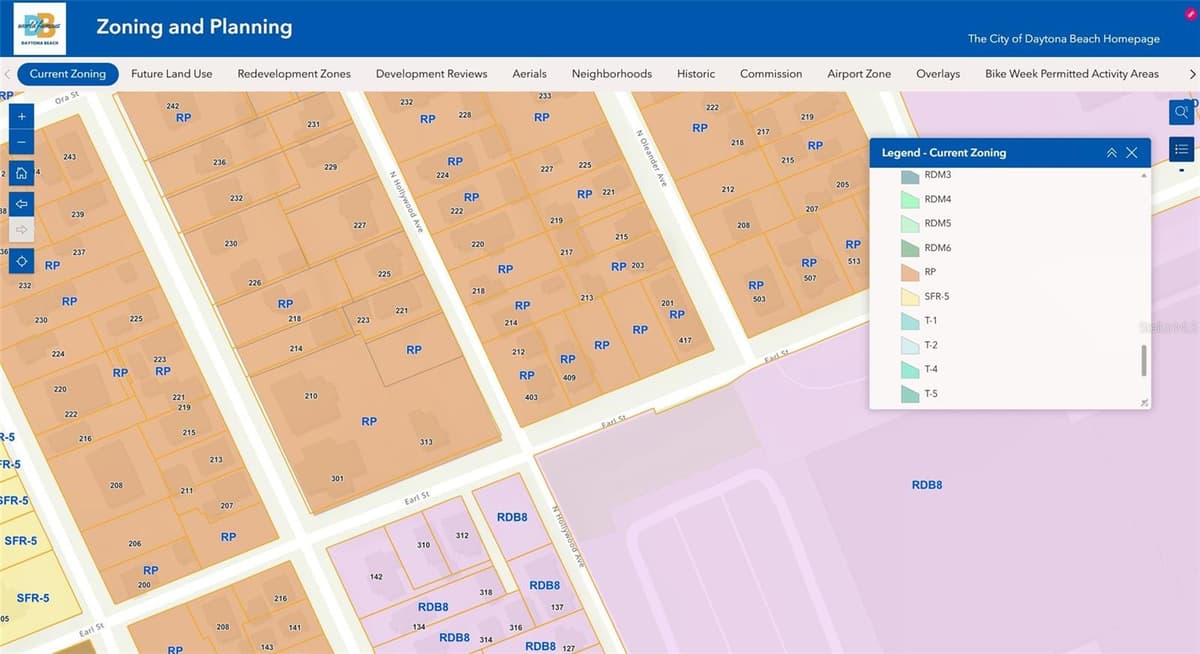Click the SFR-5 yellow swatch in legend
Image resolution: width=1200 pixels, height=654 pixels.
coord(909,296)
